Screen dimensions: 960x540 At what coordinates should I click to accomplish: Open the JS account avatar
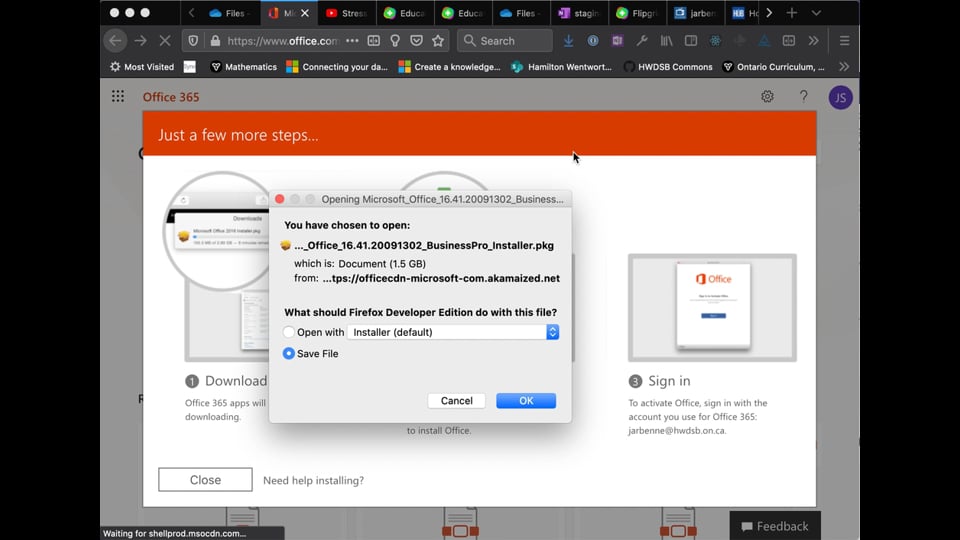pyautogui.click(x=841, y=97)
